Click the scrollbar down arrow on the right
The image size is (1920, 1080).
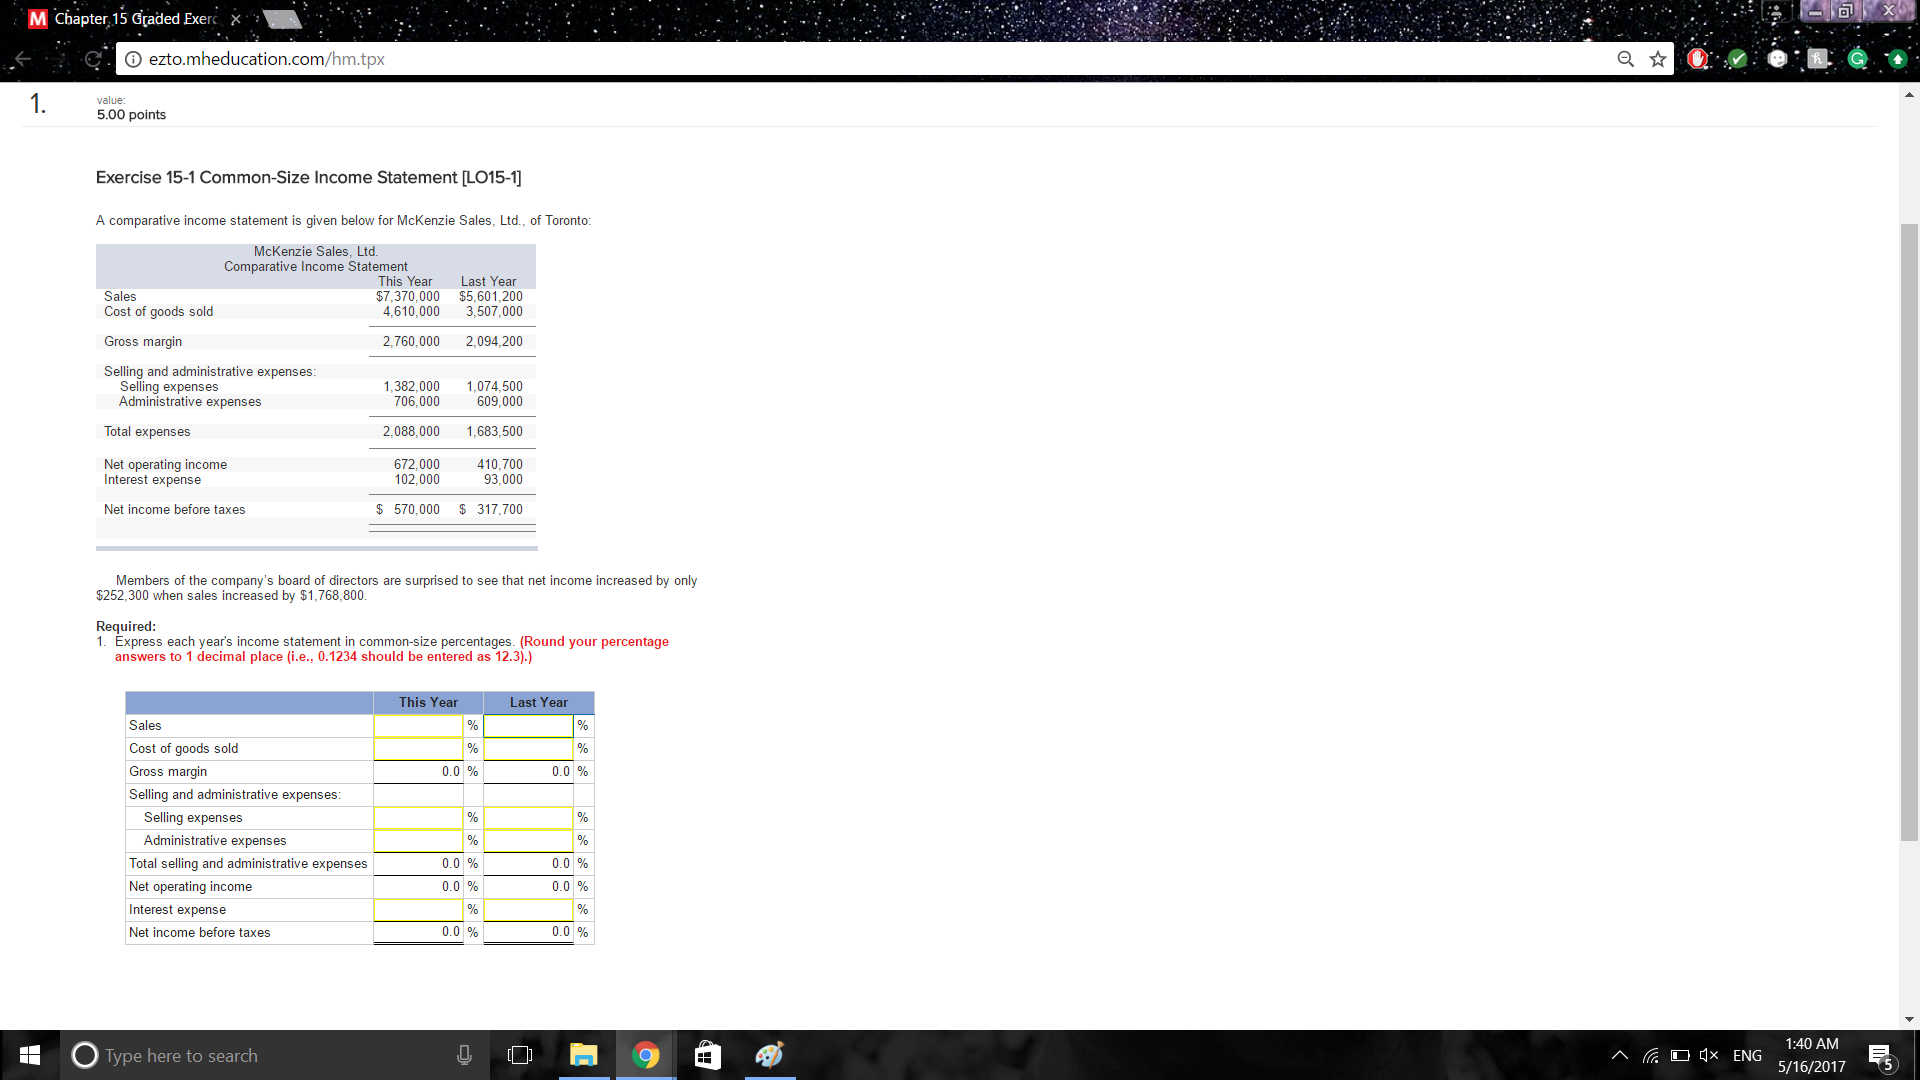(1909, 1019)
